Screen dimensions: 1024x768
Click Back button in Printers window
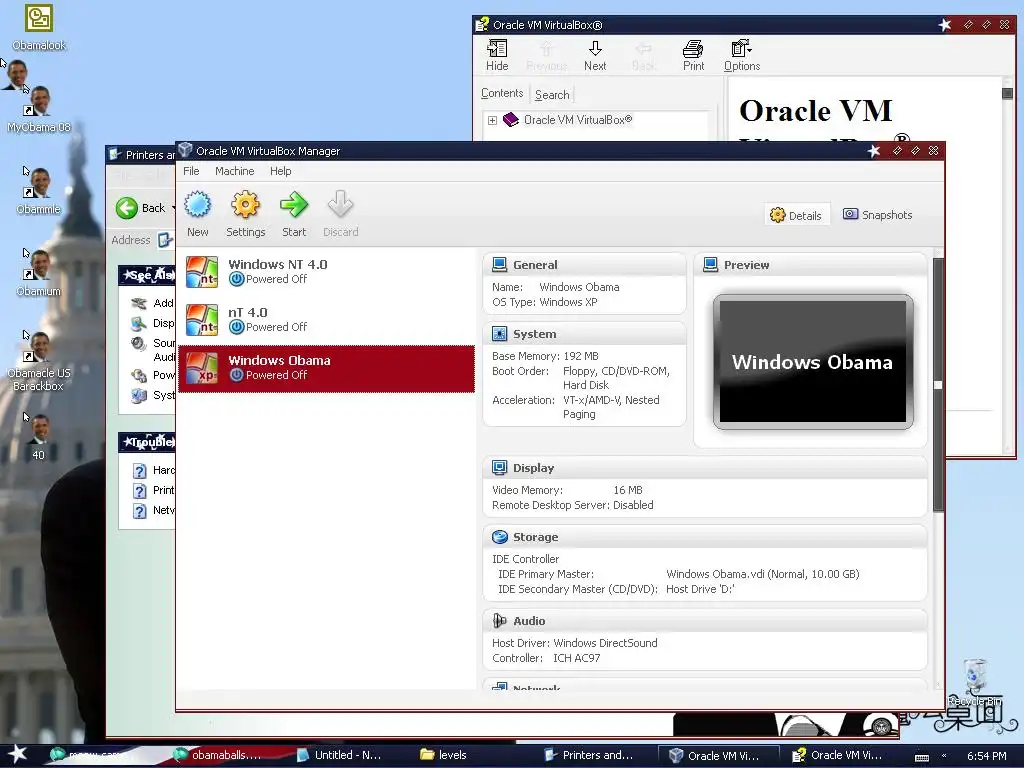pos(142,208)
